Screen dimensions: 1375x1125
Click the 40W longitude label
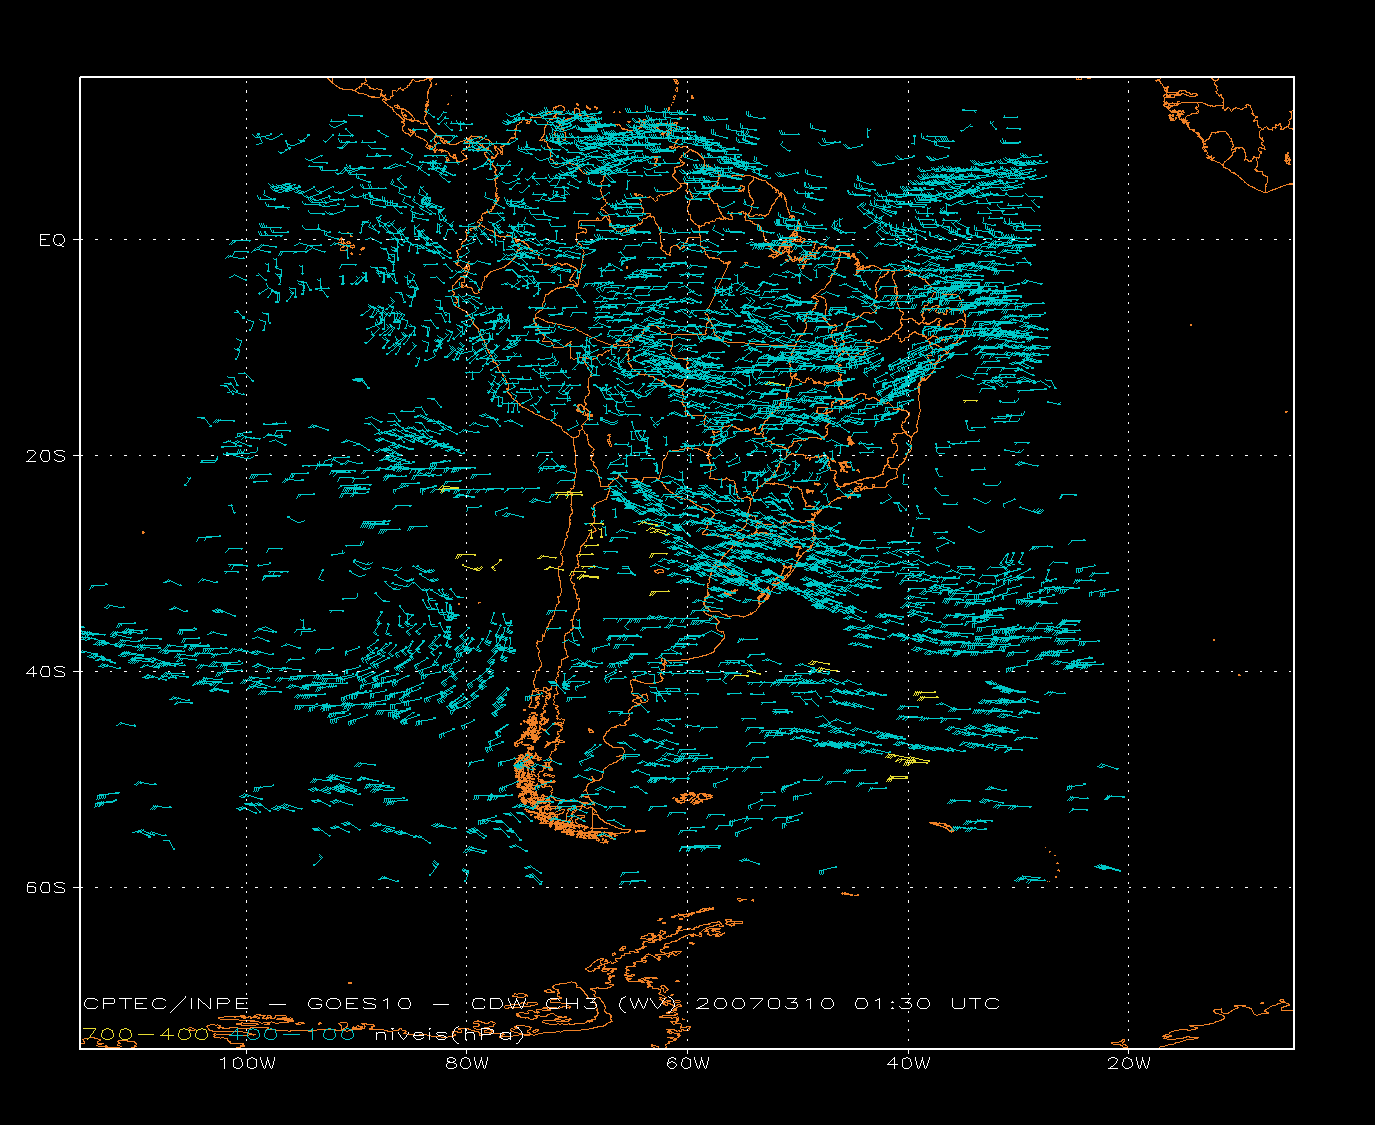coord(908,1063)
